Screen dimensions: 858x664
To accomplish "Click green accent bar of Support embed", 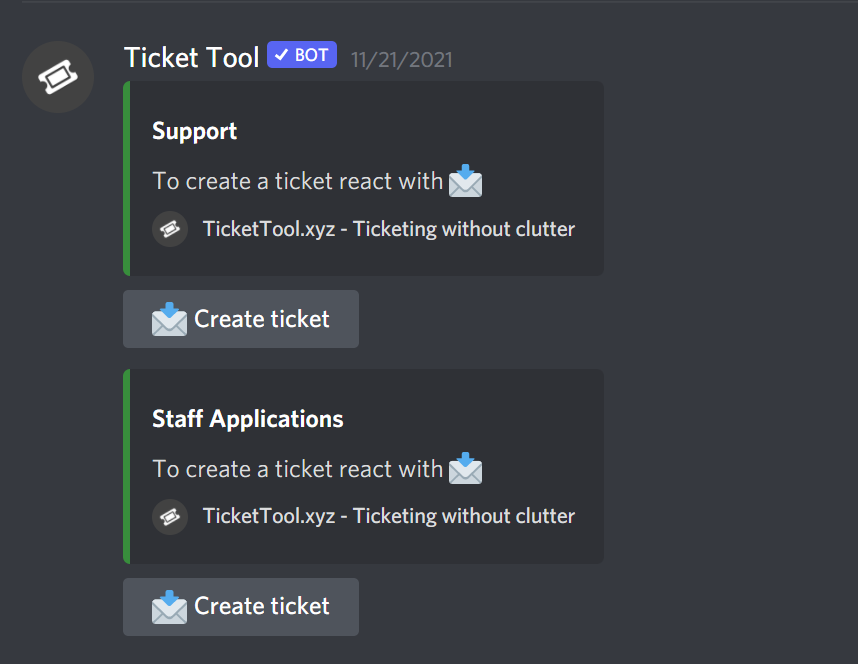I will (x=126, y=178).
